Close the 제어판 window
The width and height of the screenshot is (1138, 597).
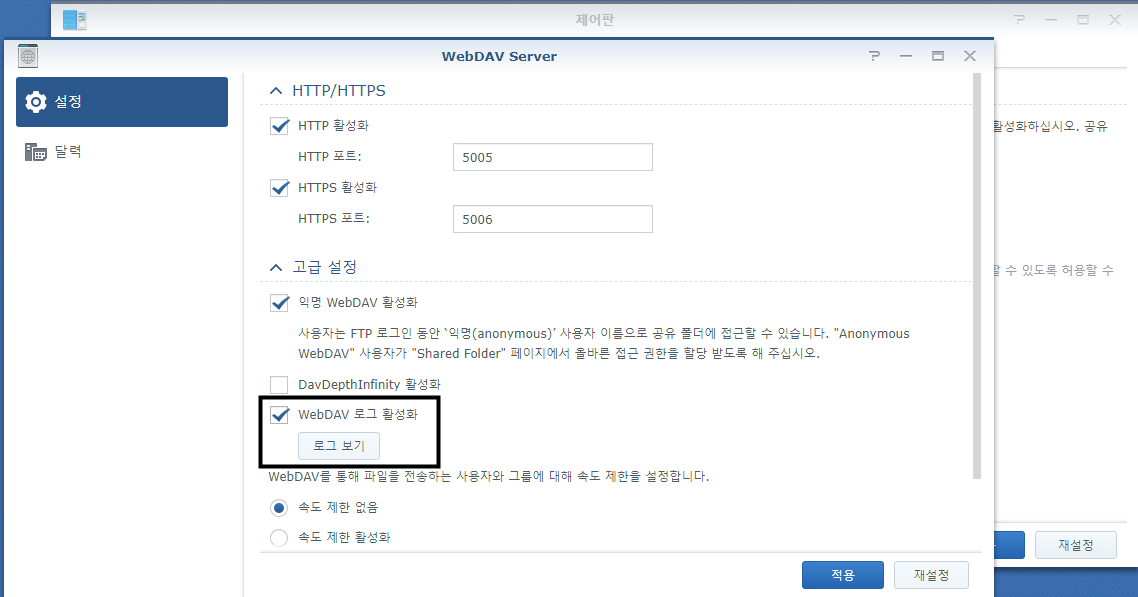1115,20
